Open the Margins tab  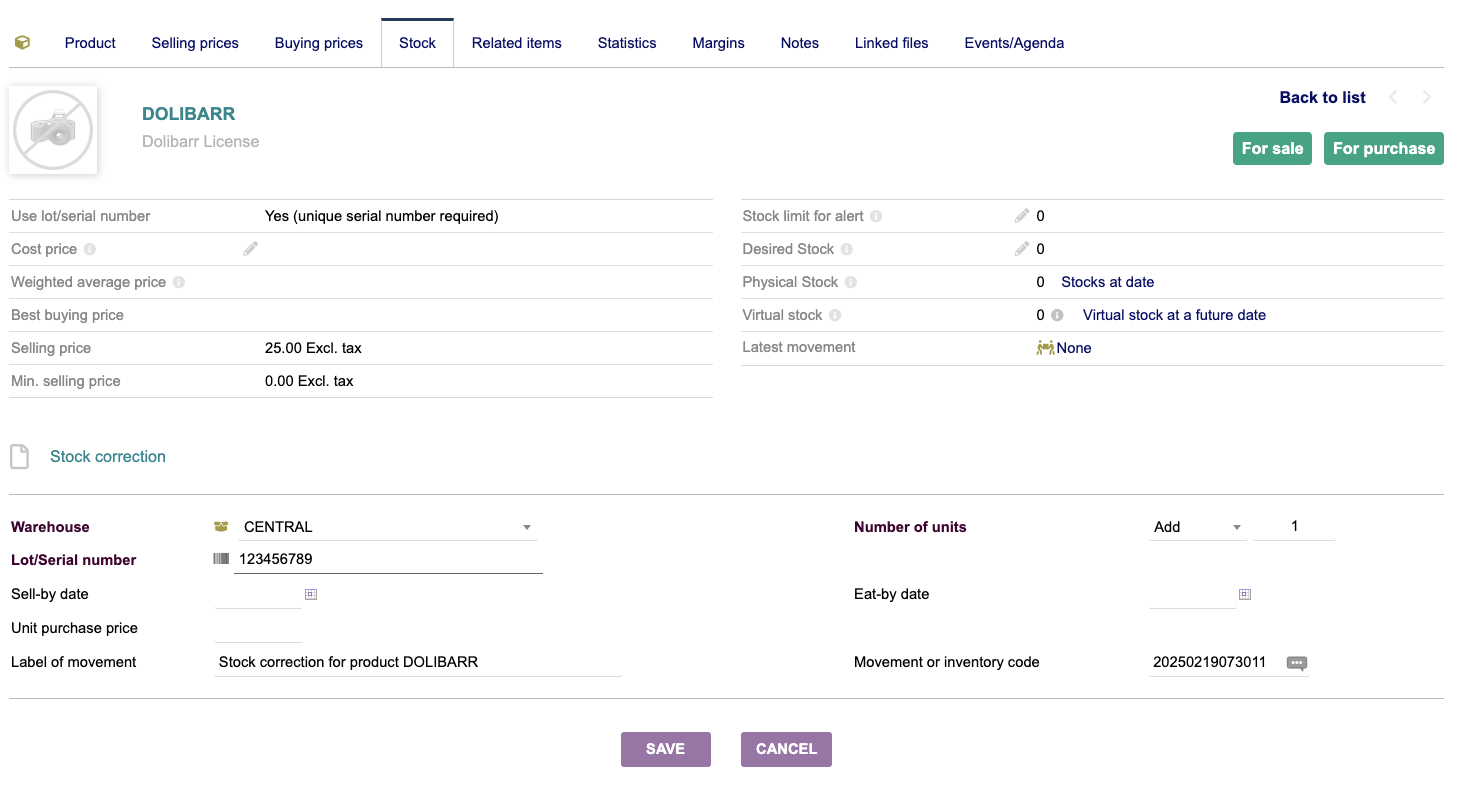click(718, 43)
